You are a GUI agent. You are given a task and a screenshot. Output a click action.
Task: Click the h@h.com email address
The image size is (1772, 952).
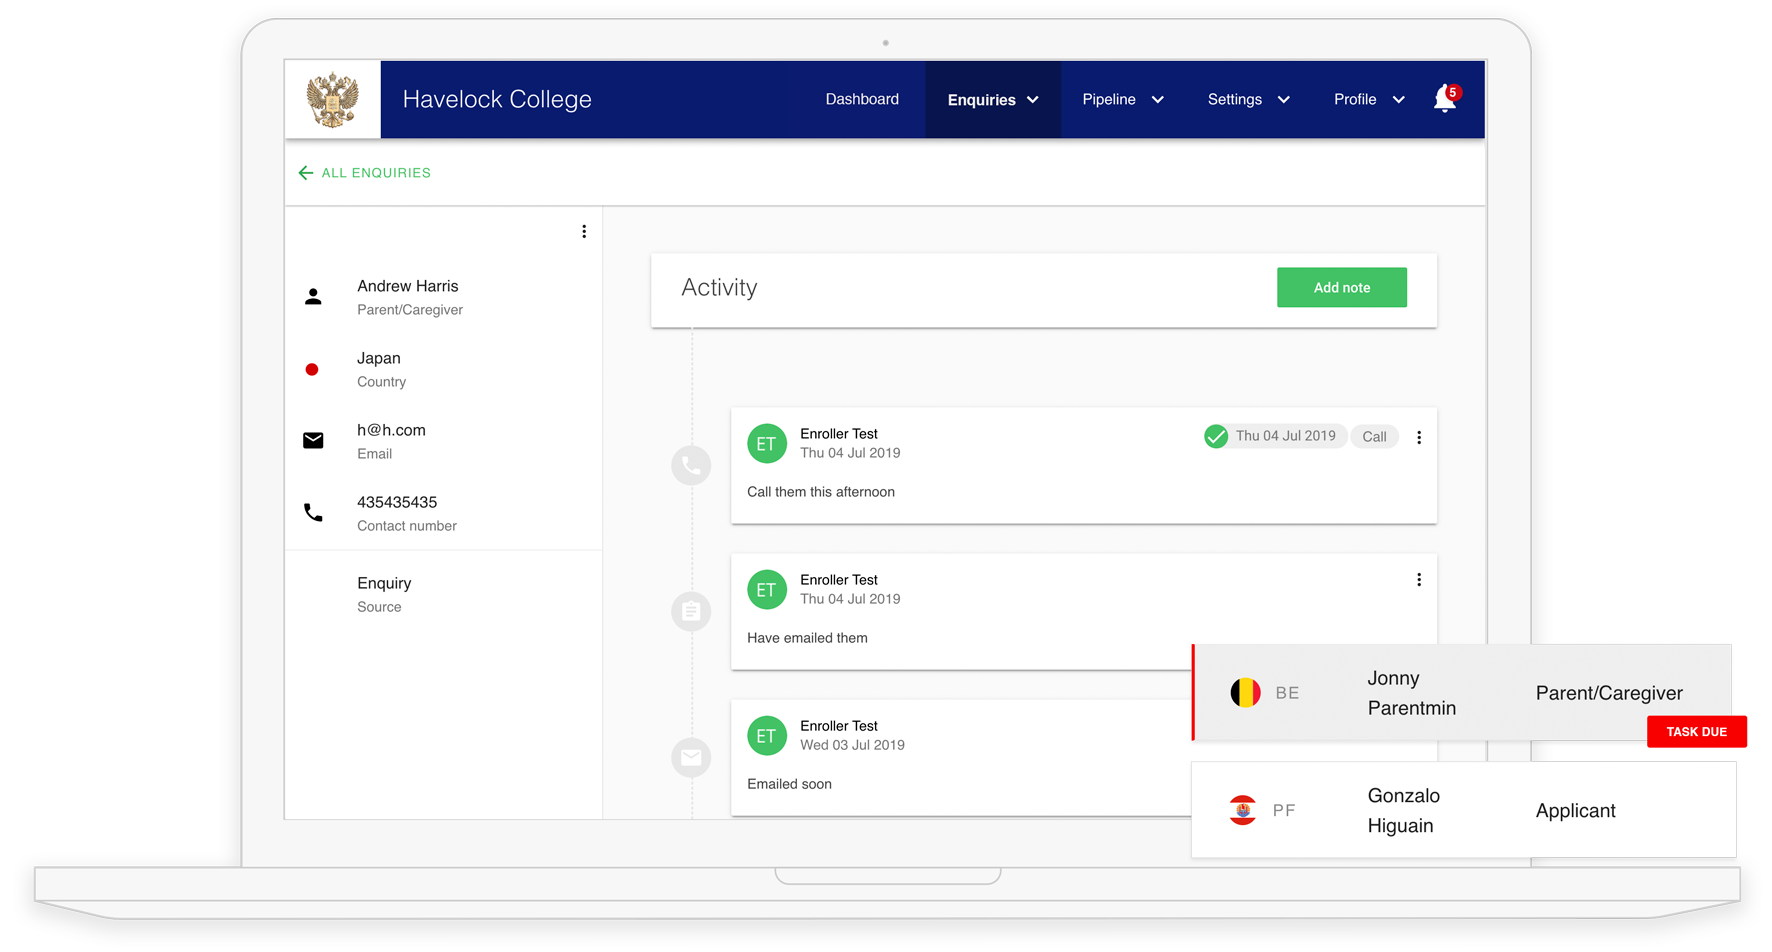pos(391,430)
